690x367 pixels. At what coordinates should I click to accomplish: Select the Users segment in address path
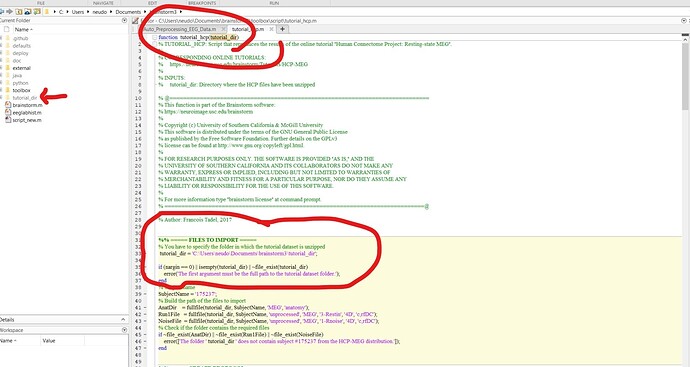pos(78,12)
